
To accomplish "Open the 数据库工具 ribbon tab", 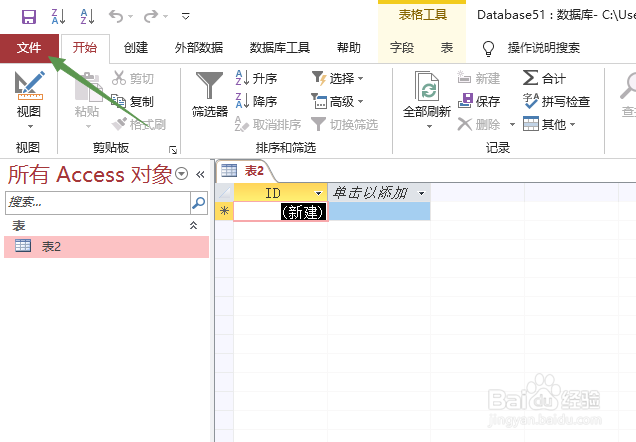I will pyautogui.click(x=279, y=48).
